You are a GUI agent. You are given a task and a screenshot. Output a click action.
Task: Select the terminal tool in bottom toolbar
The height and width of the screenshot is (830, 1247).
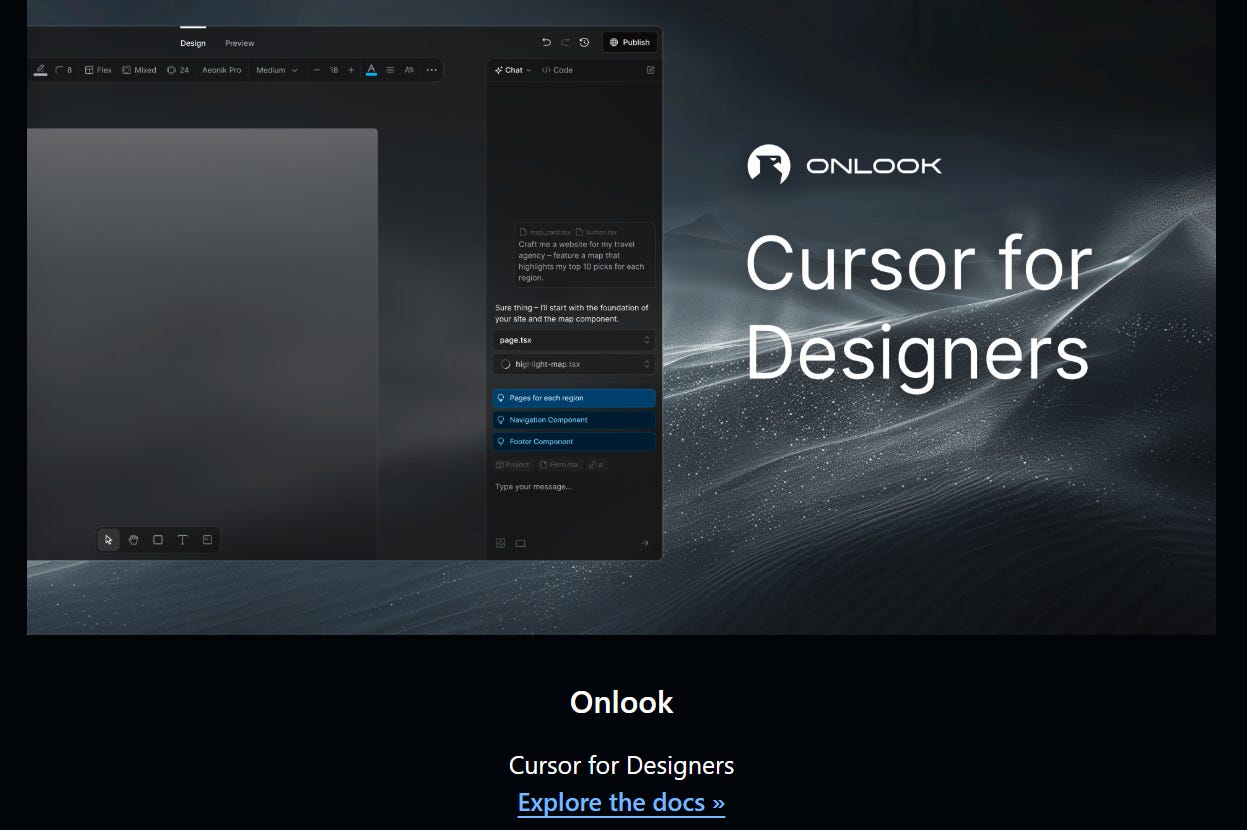(207, 540)
